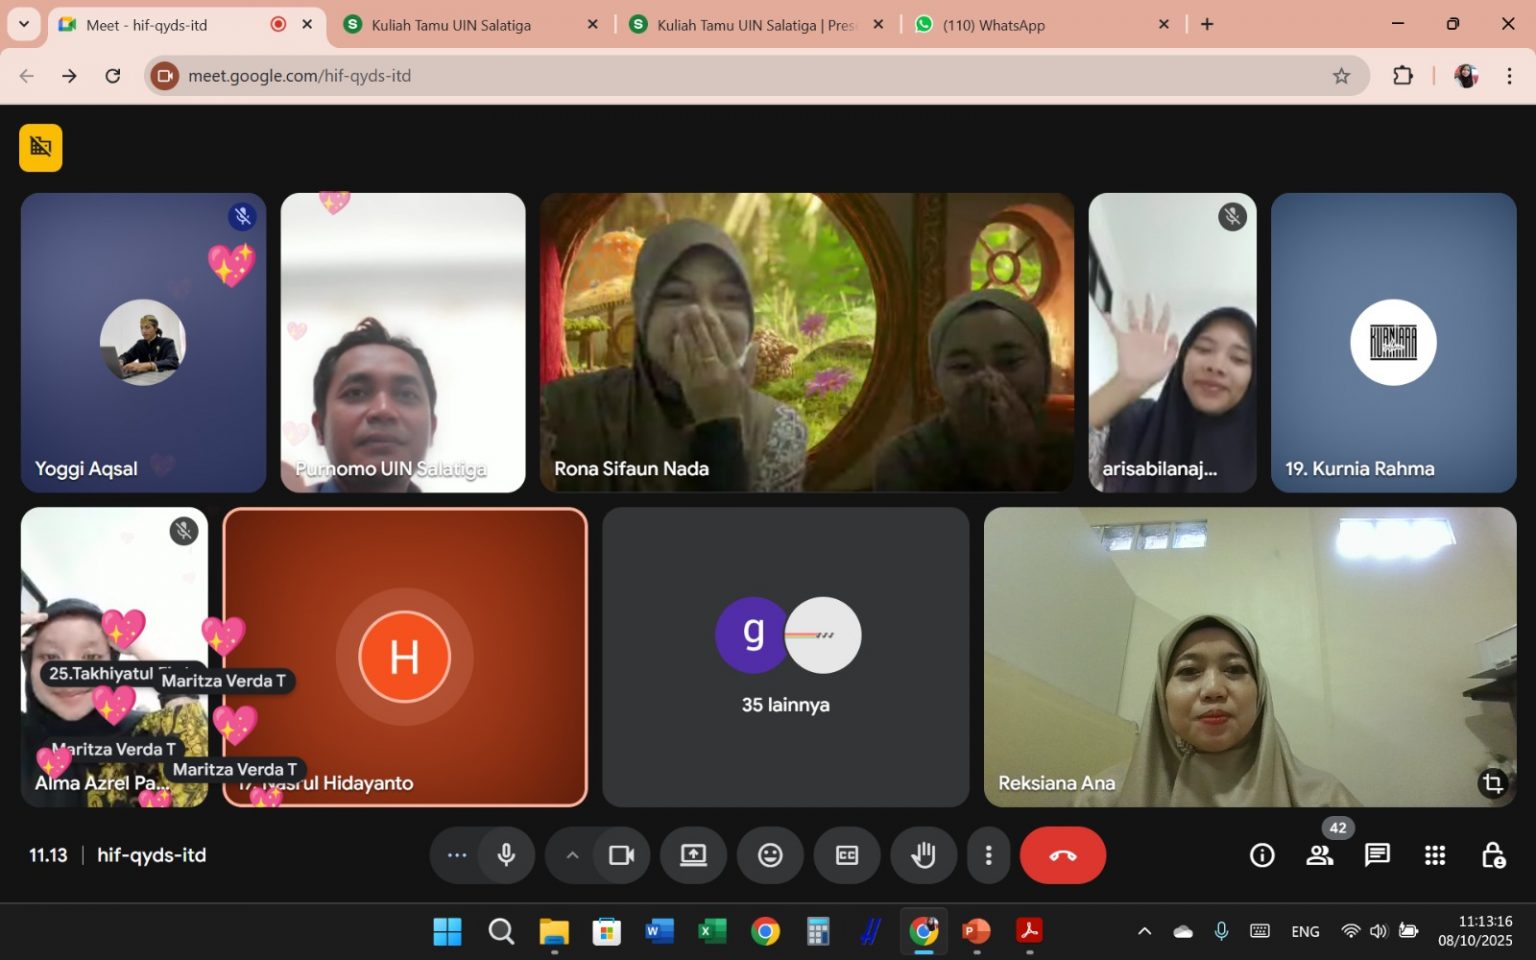The image size is (1536, 960).
Task: Click the meet.google.com address bar
Action: coord(300,74)
